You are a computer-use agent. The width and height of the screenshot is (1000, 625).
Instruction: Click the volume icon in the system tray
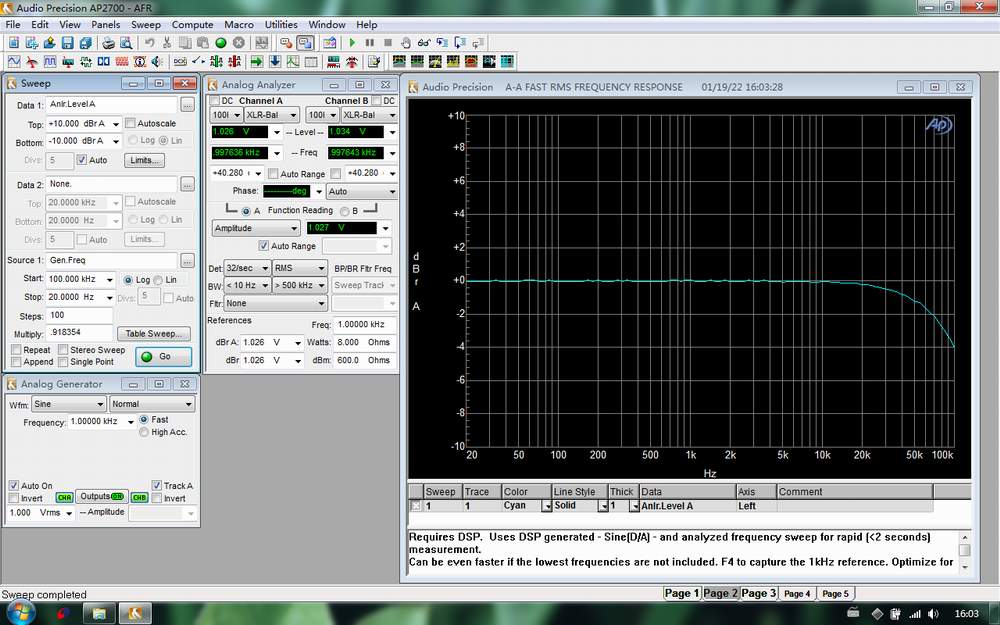click(x=933, y=614)
